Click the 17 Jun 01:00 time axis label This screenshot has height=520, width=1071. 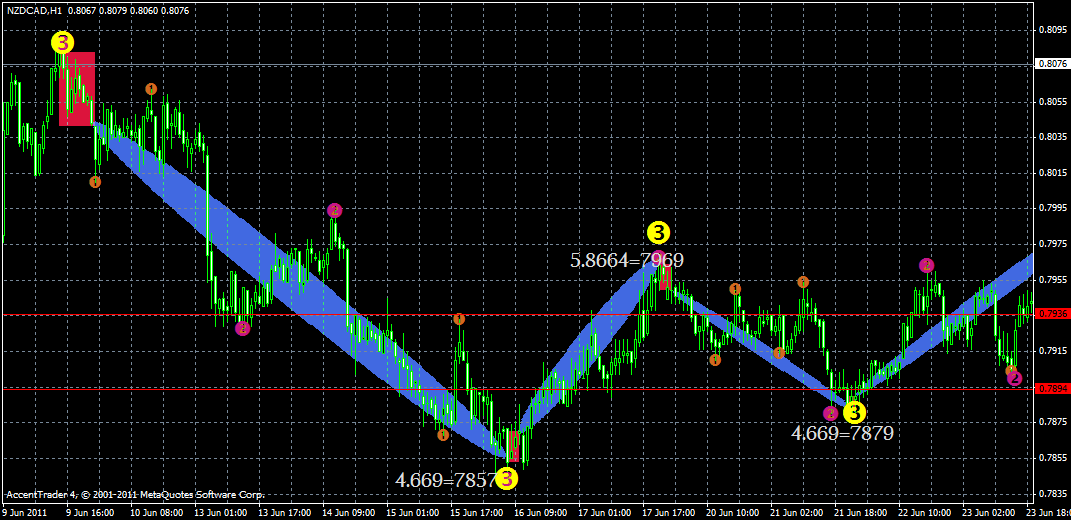coord(604,511)
